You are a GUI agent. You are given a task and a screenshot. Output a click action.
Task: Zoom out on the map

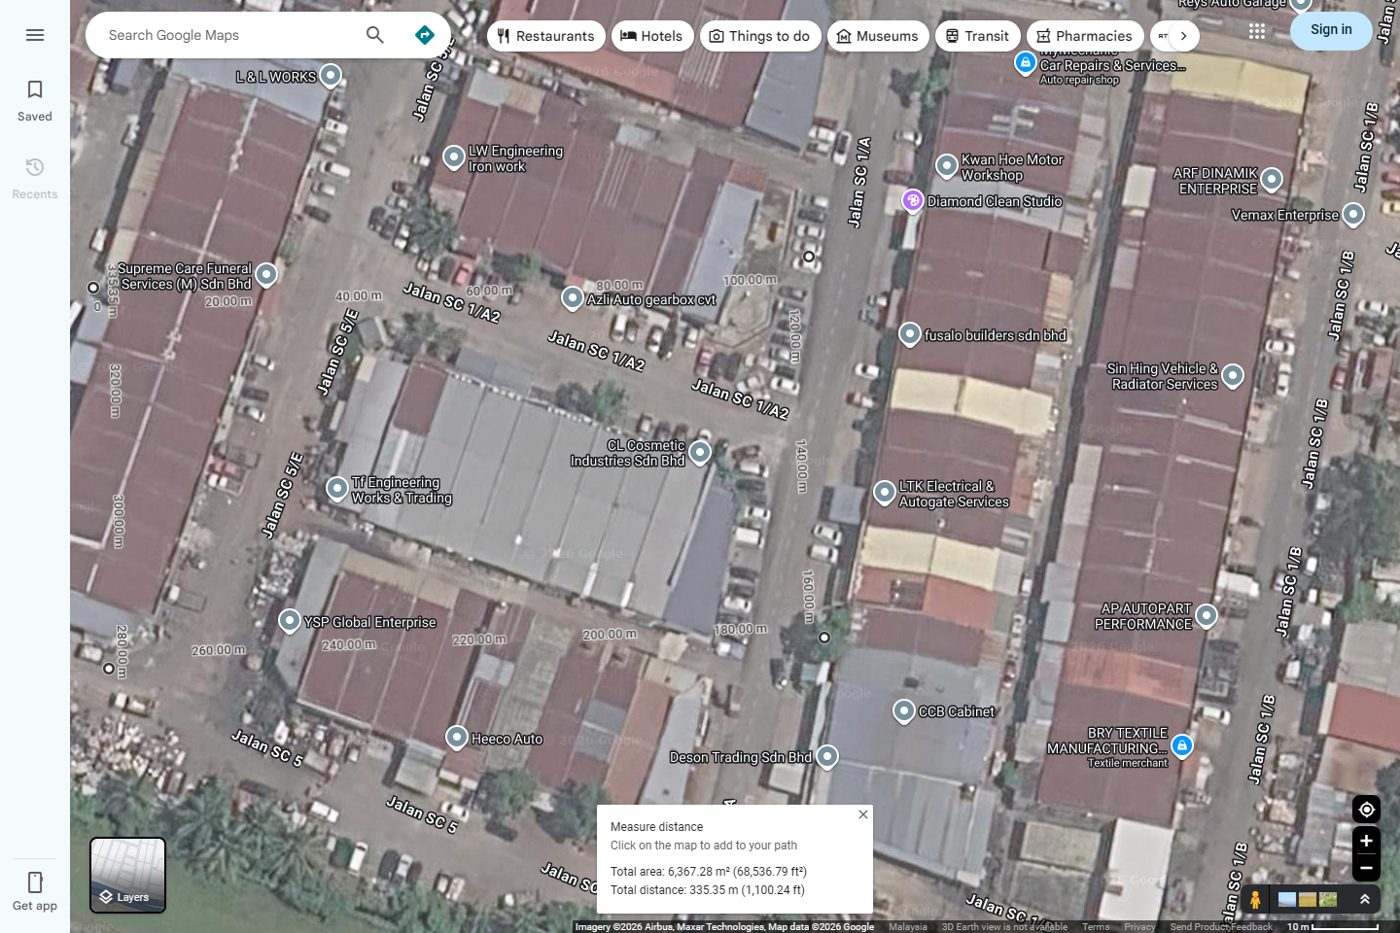tap(1366, 867)
